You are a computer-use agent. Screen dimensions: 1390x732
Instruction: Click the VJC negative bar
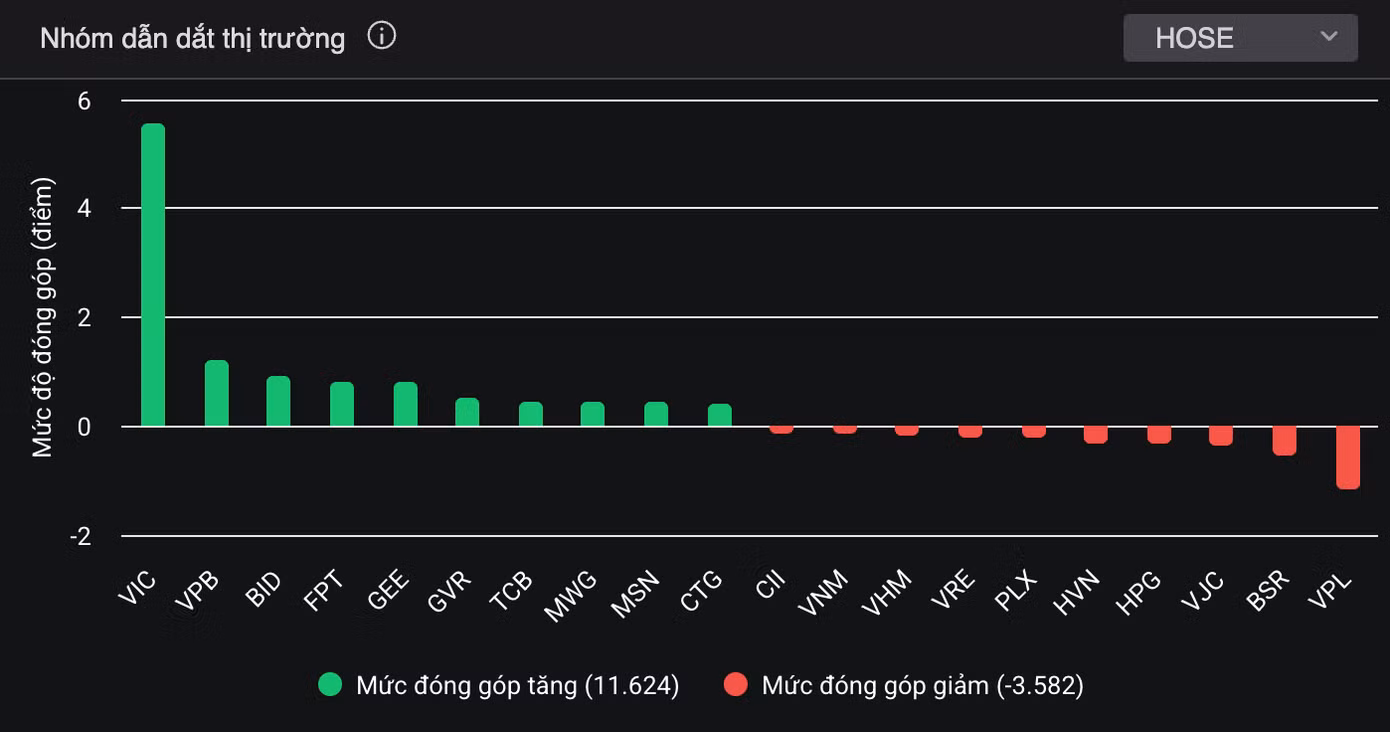click(x=1221, y=436)
